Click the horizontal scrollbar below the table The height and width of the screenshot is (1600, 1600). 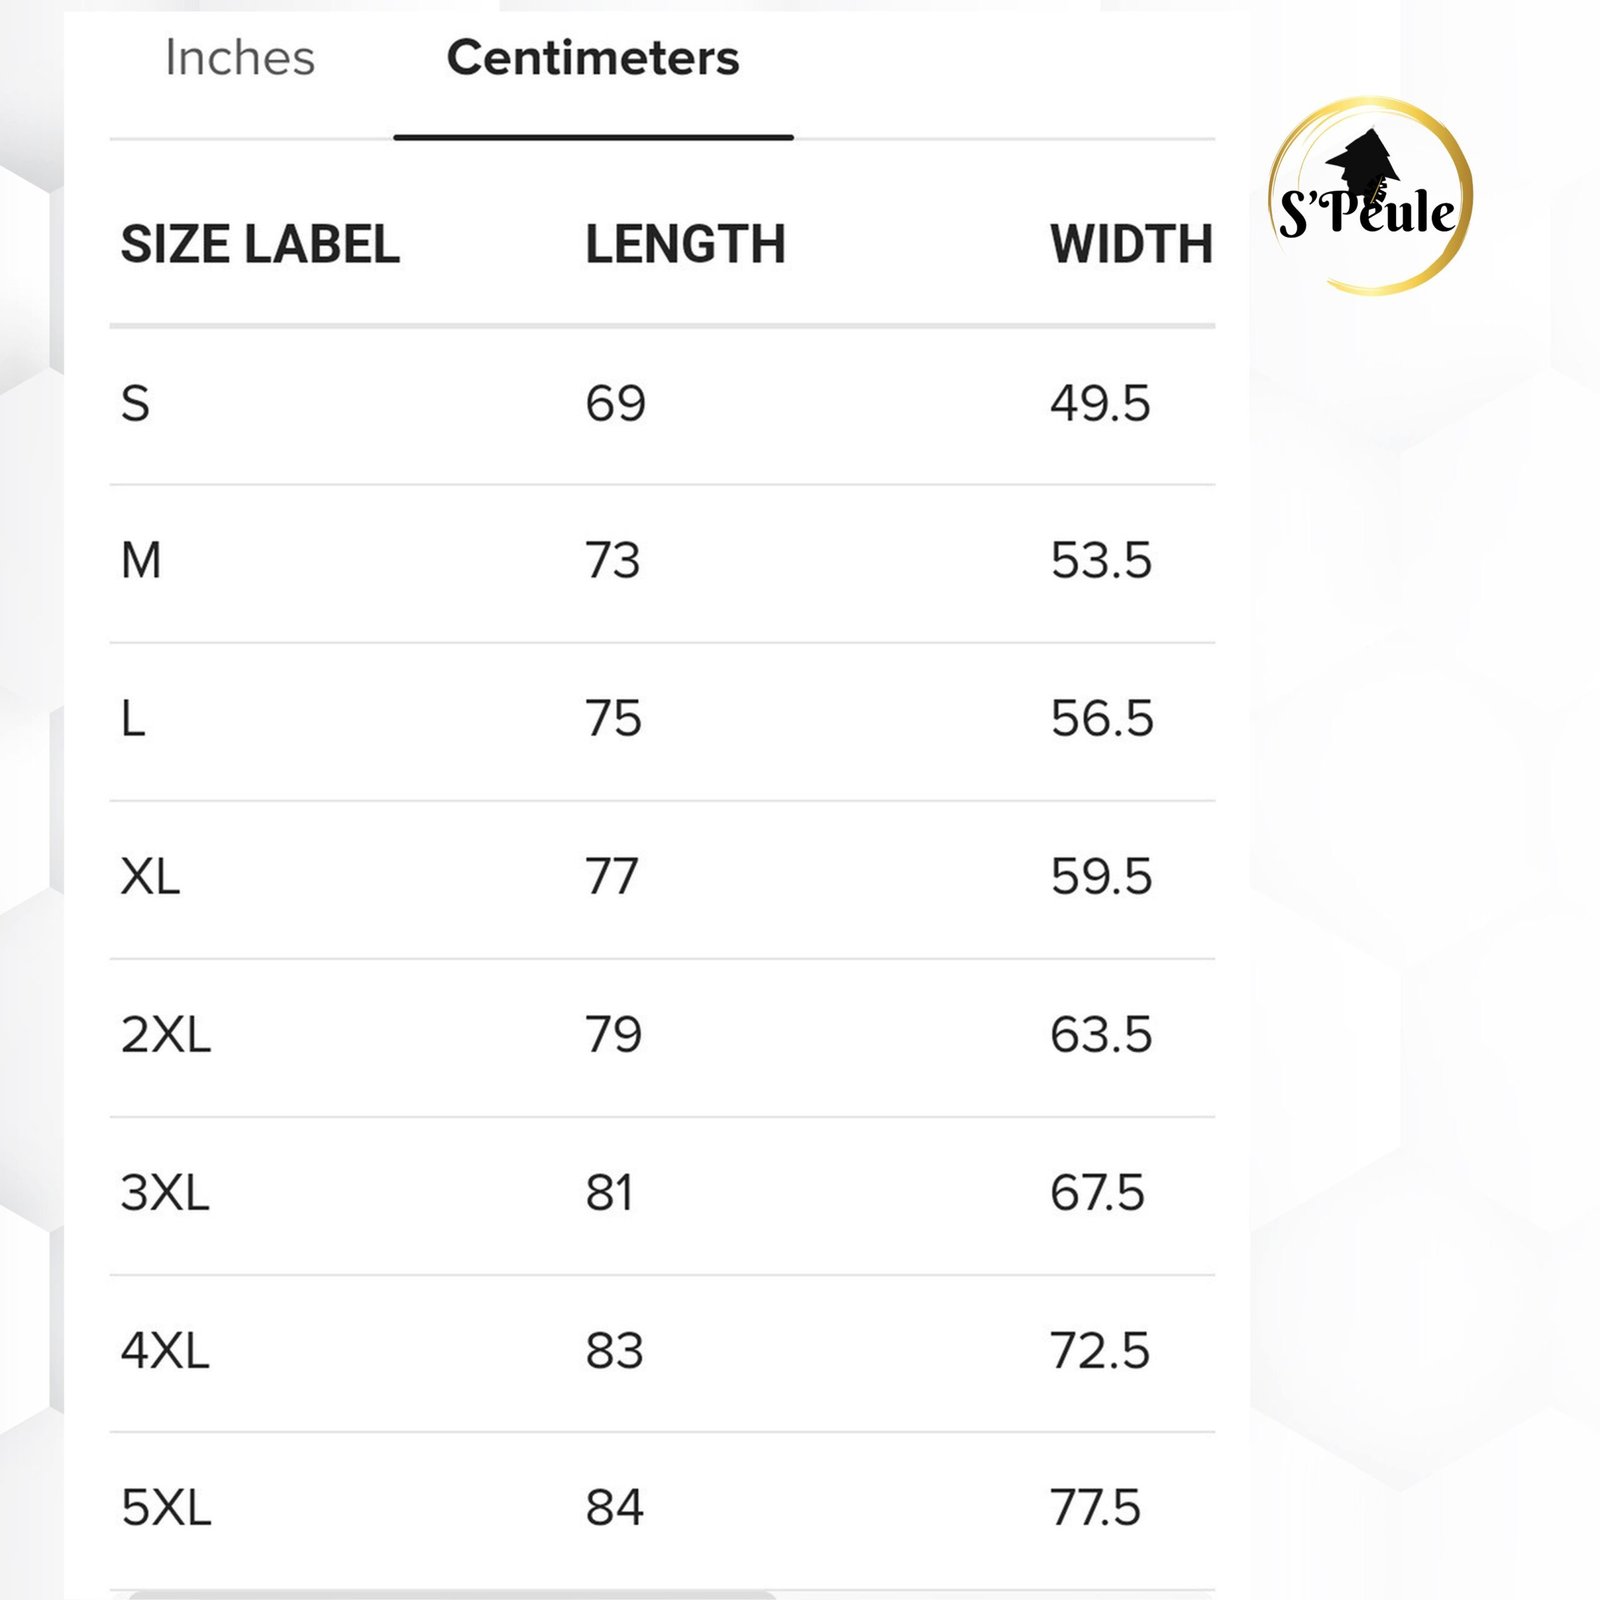[452, 1594]
